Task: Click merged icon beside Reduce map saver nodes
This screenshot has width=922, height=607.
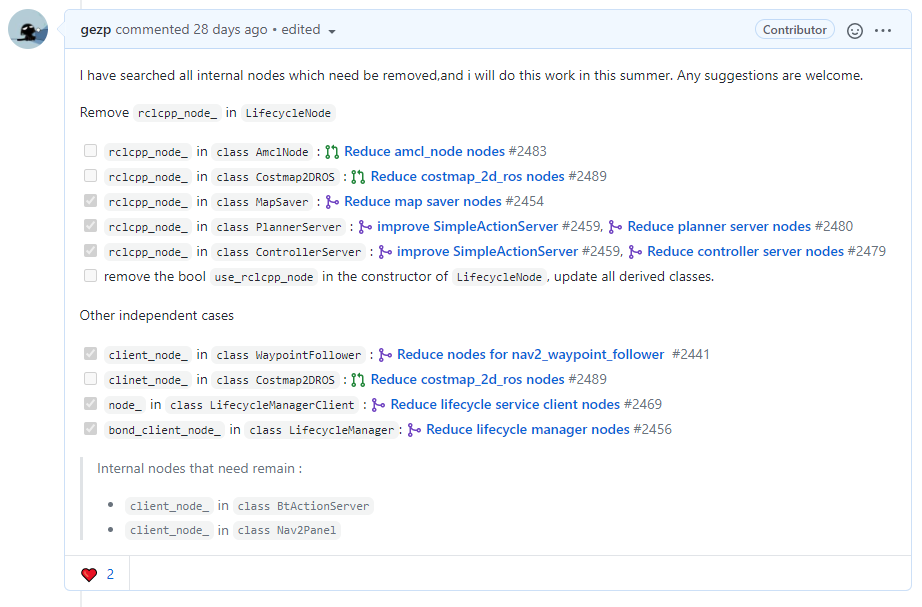Action: (x=332, y=202)
